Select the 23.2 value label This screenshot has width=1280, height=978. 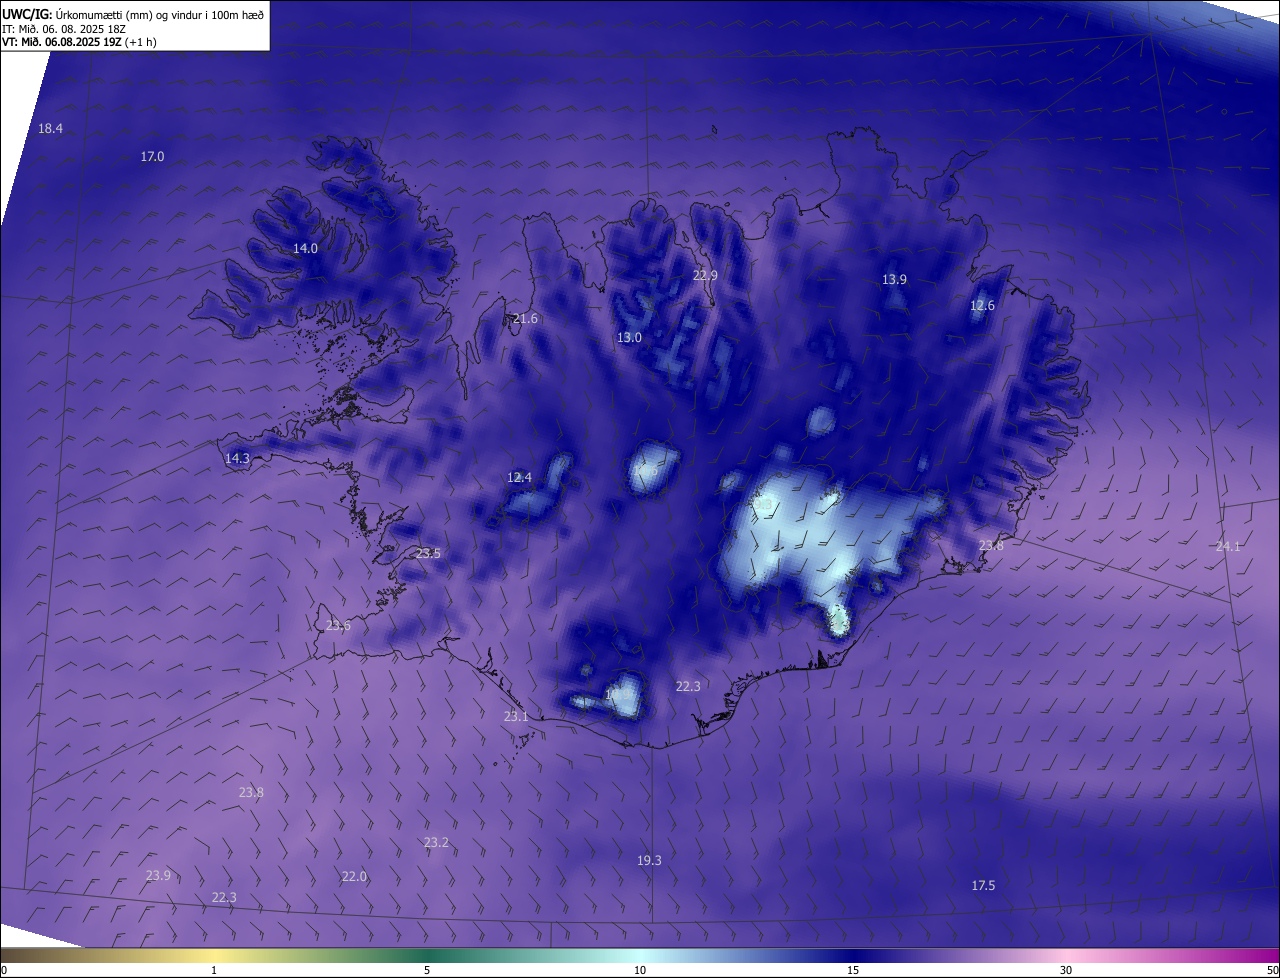coord(436,844)
